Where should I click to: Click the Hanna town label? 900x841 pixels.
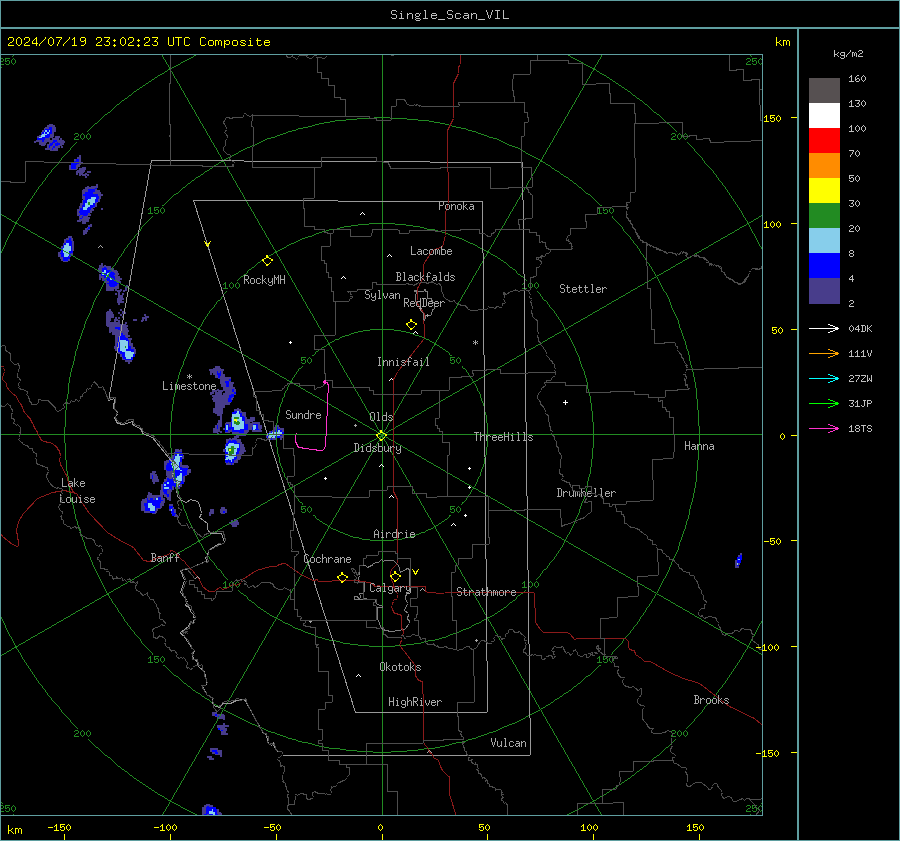[x=699, y=446]
